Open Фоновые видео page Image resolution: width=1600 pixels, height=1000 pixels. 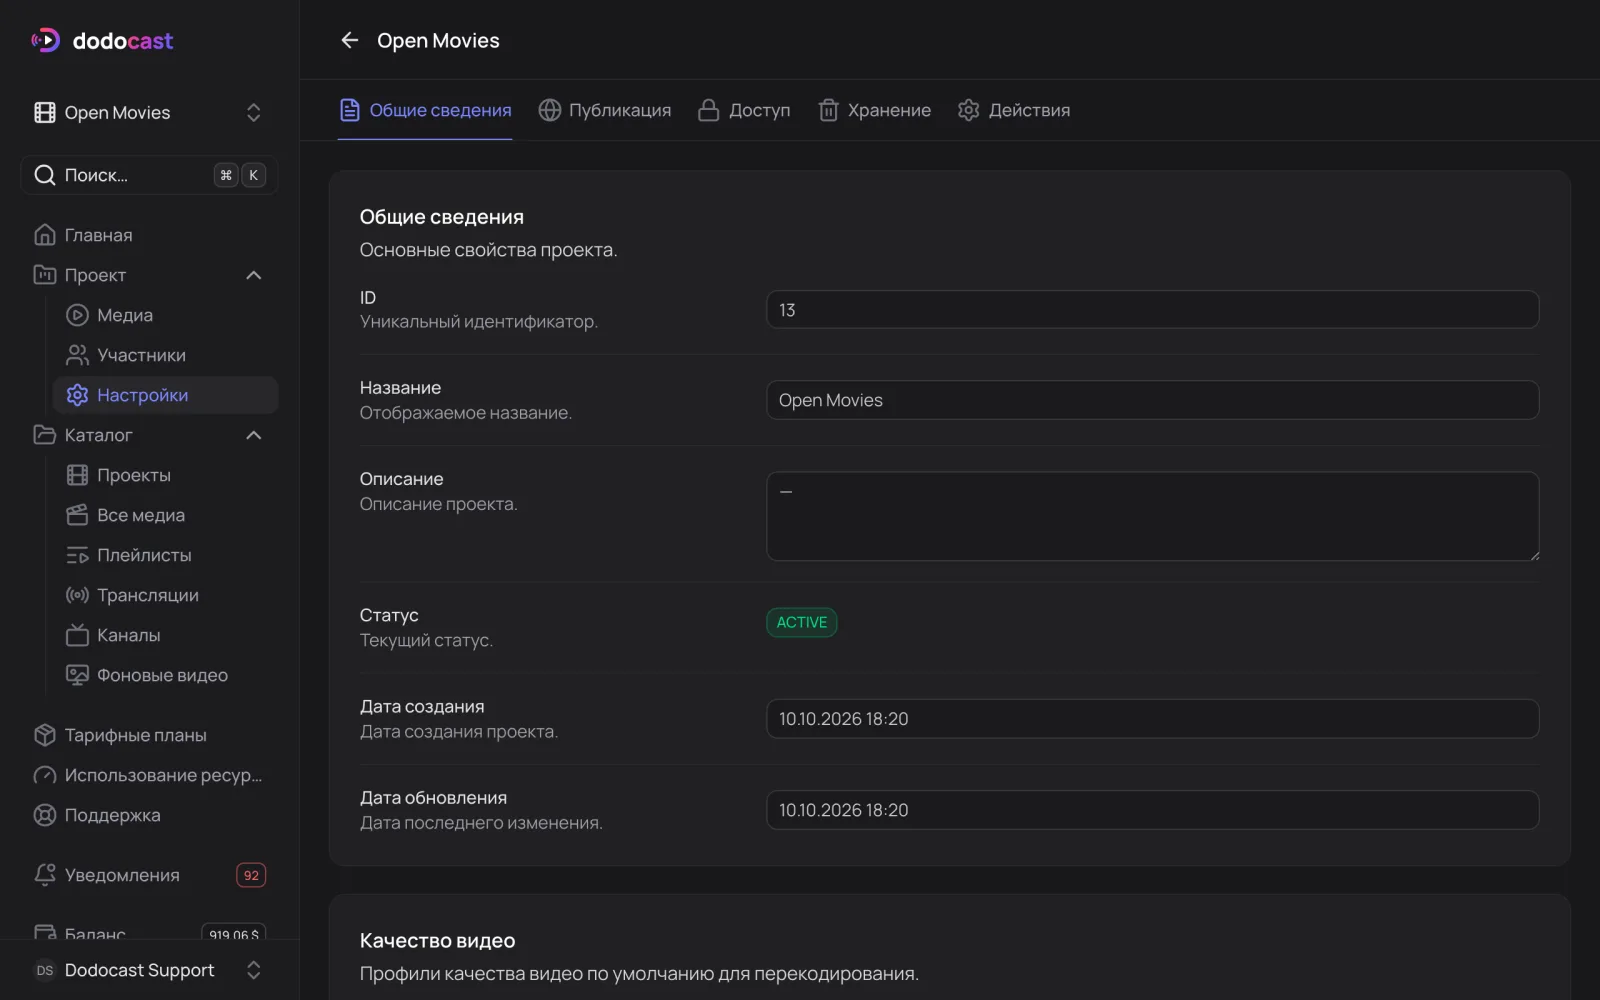165,675
